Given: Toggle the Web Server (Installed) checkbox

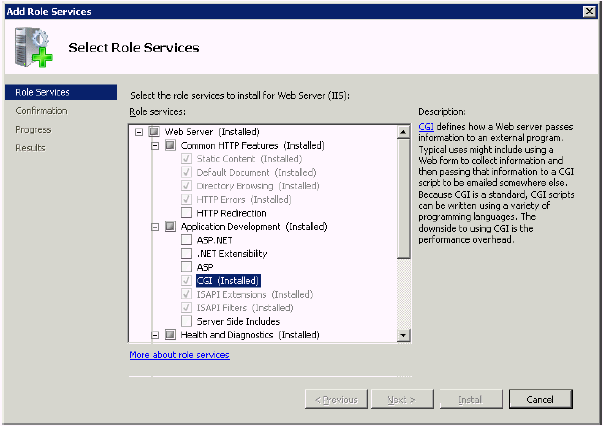Looking at the screenshot, I should click(154, 132).
